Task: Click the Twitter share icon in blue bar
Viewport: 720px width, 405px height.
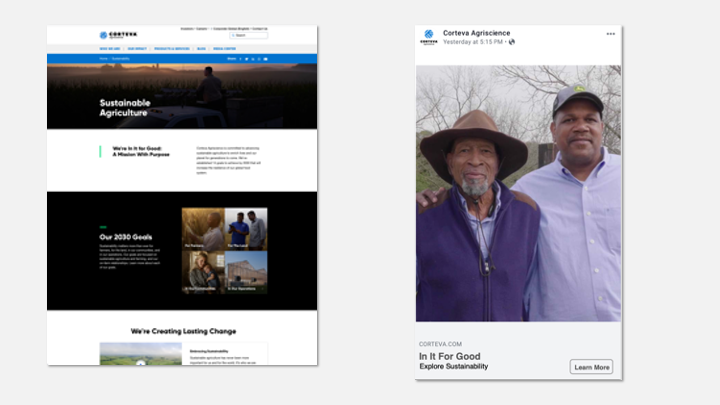Action: pyautogui.click(x=247, y=59)
